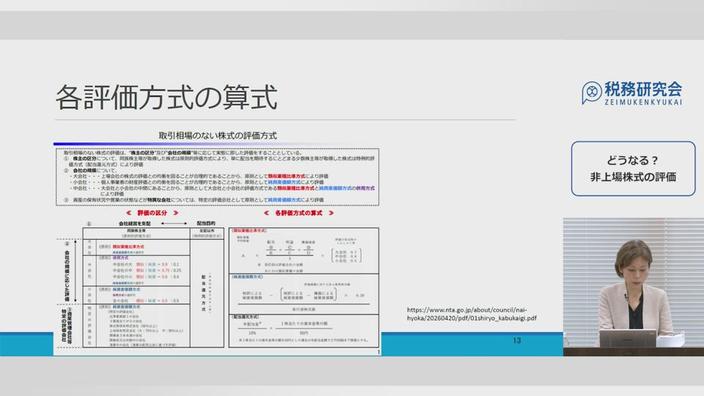Click the right angle bracket after 各評価方式の算式

click(331, 213)
